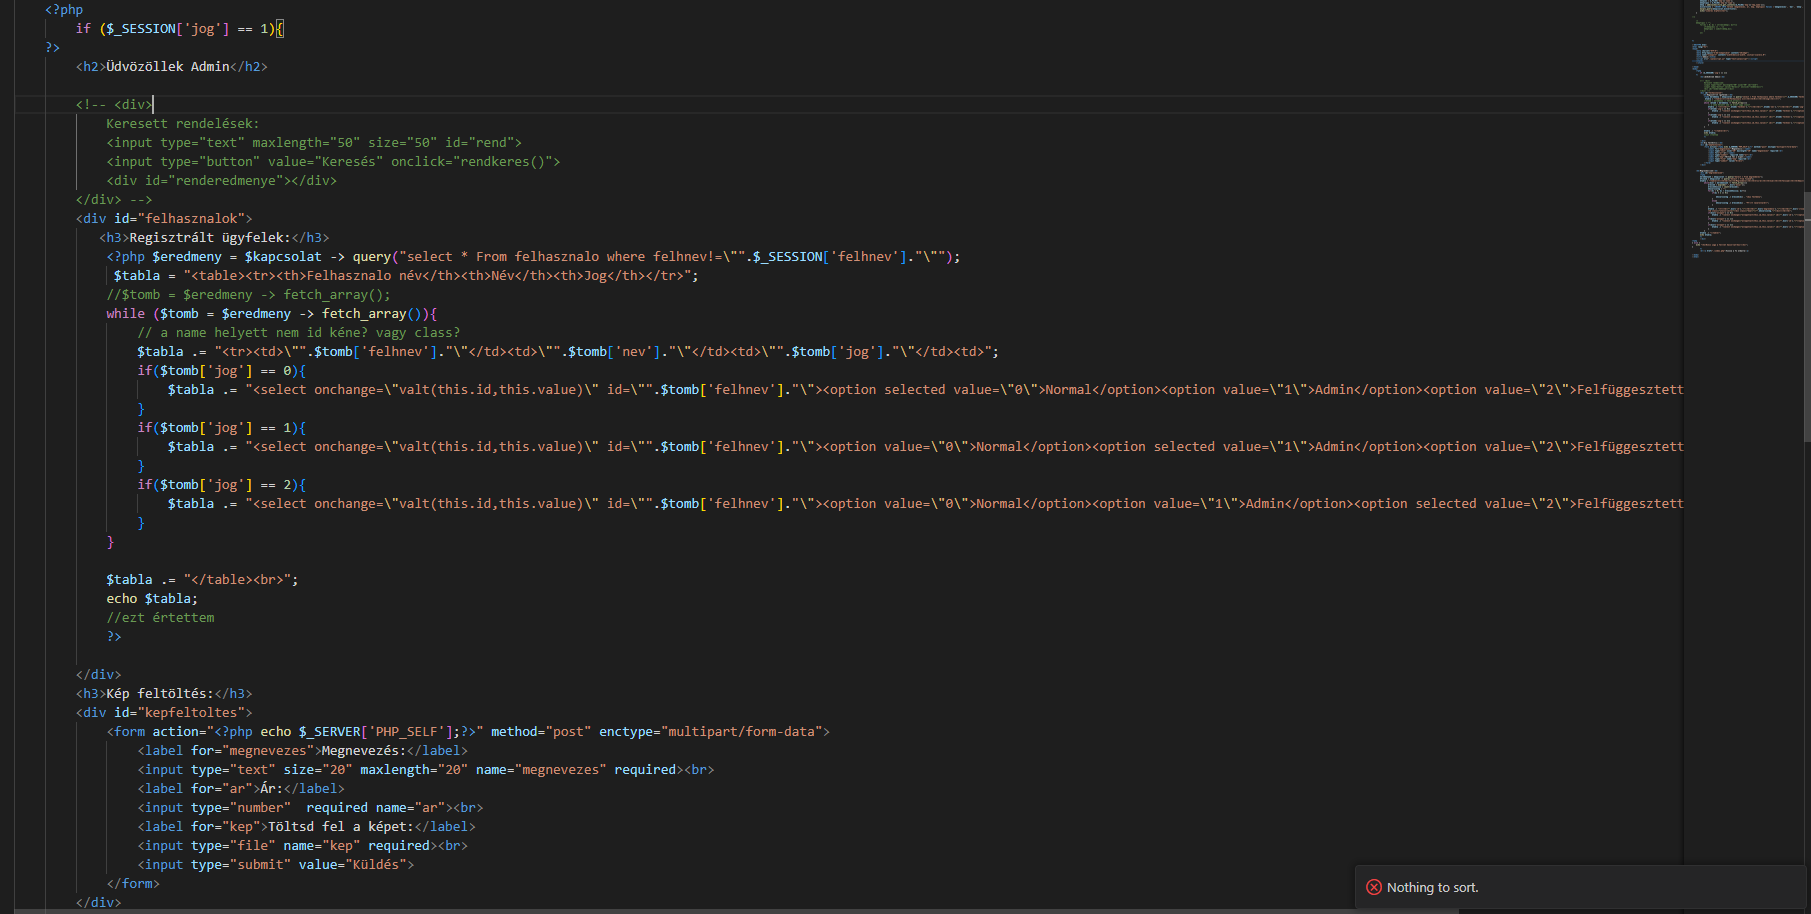The height and width of the screenshot is (914, 1811).
Task: Click the "Kép feltöltés:" h3 line
Action: pos(164,694)
